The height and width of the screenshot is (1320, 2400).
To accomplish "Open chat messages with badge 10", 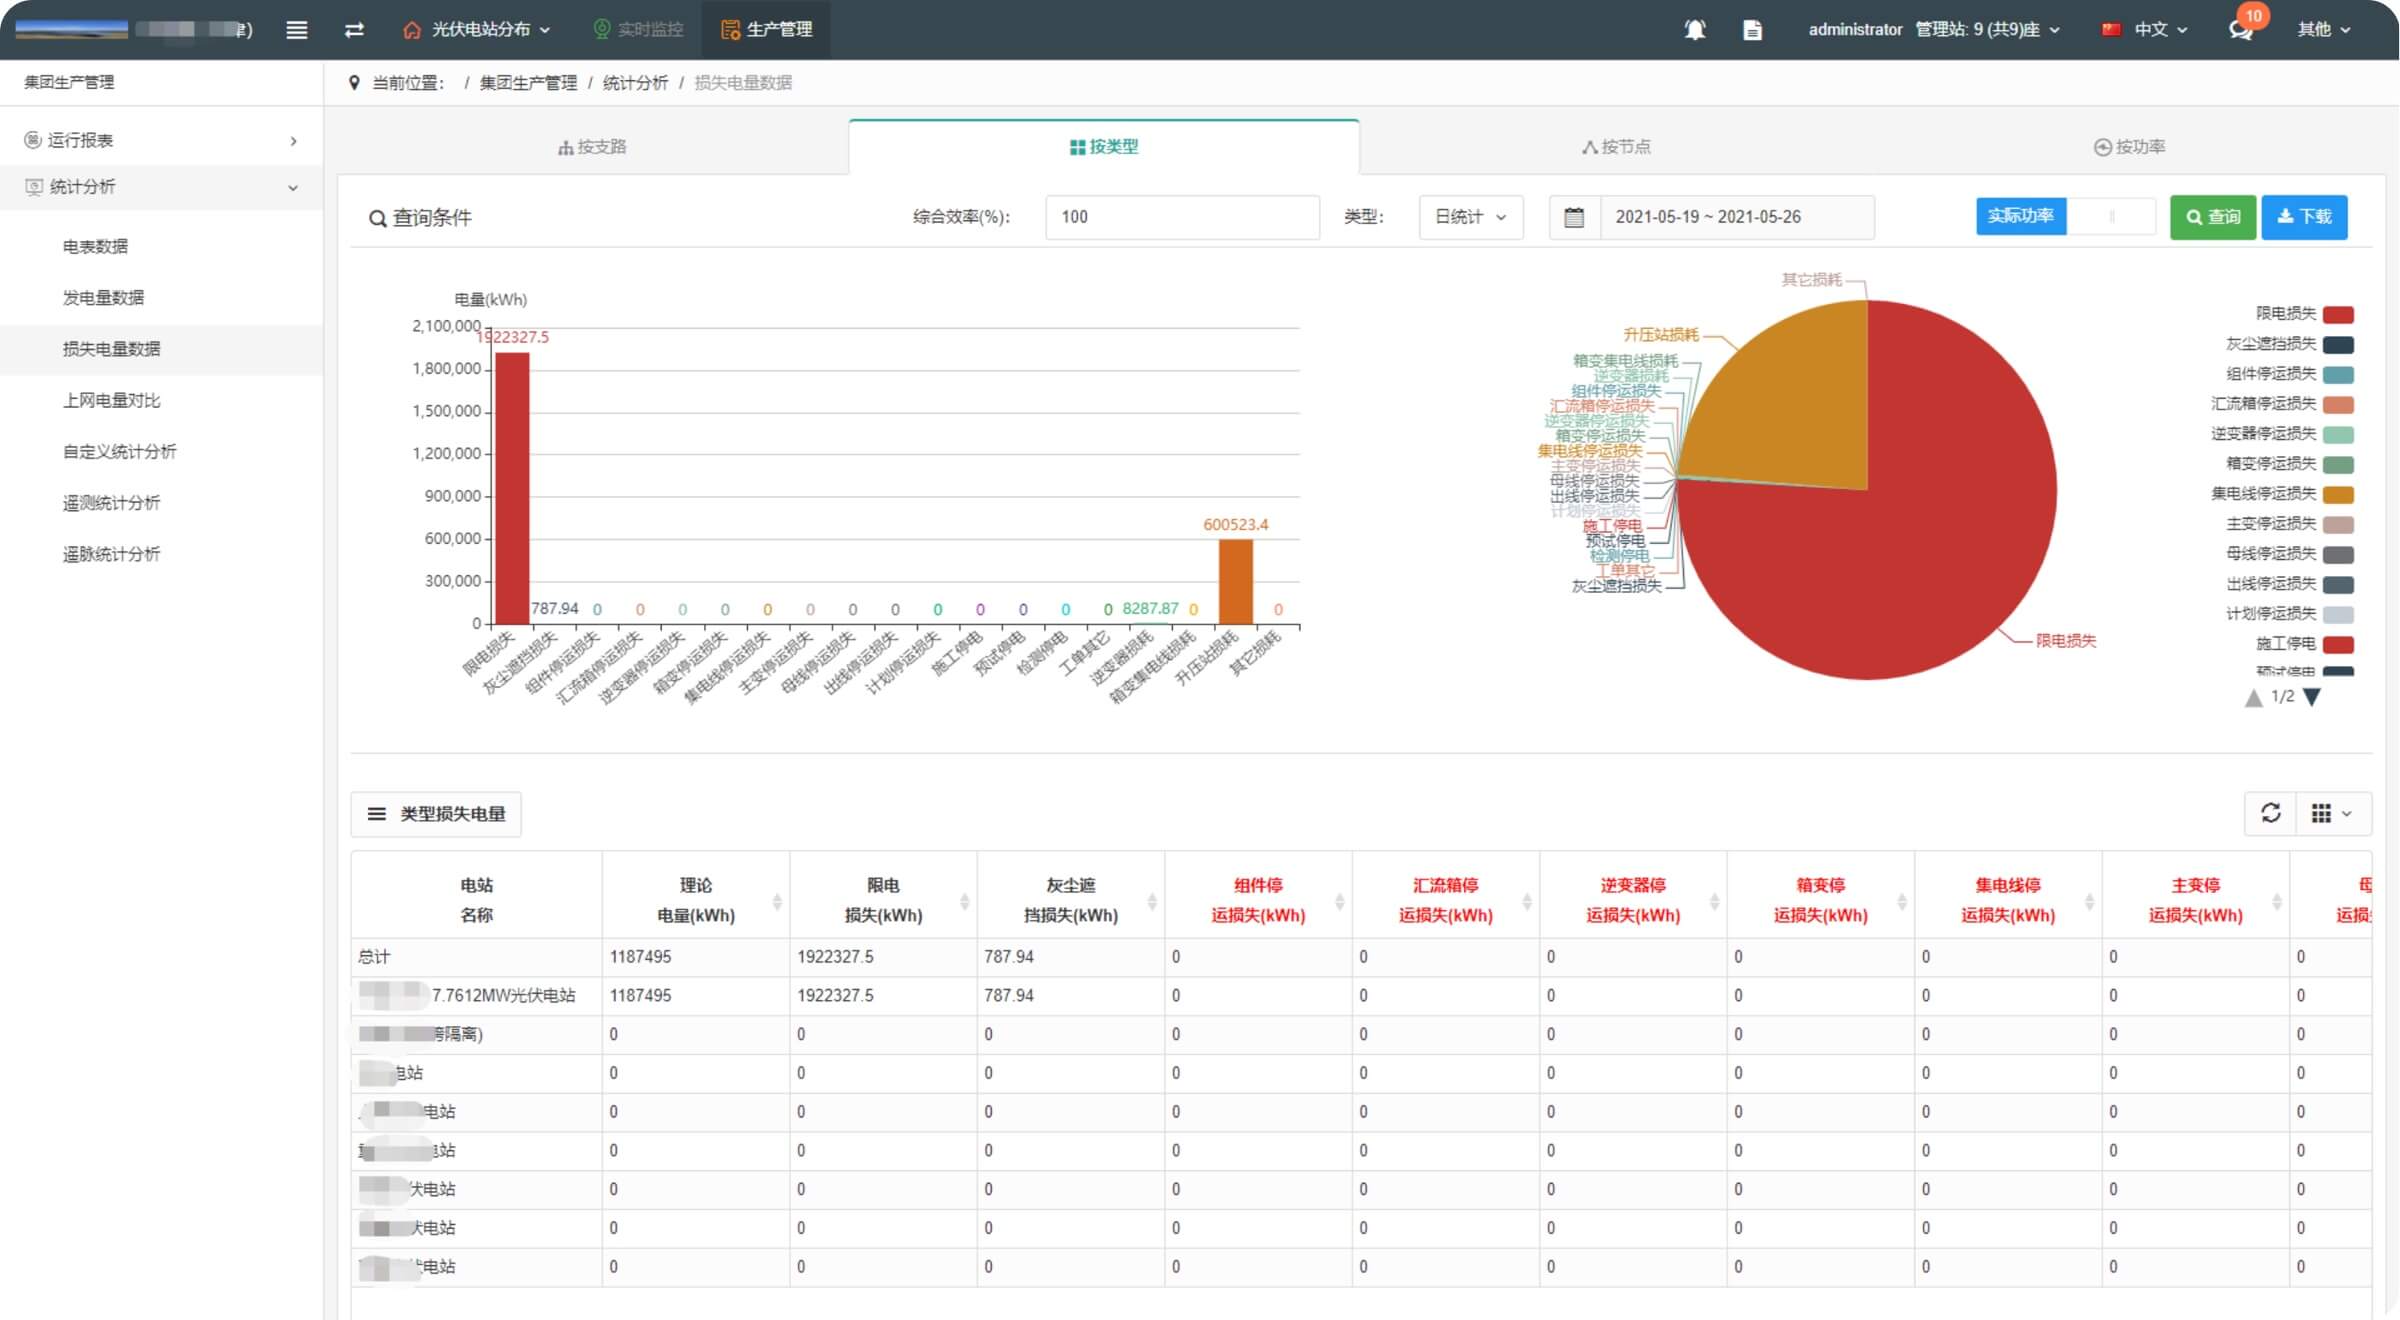I will click(x=2240, y=30).
